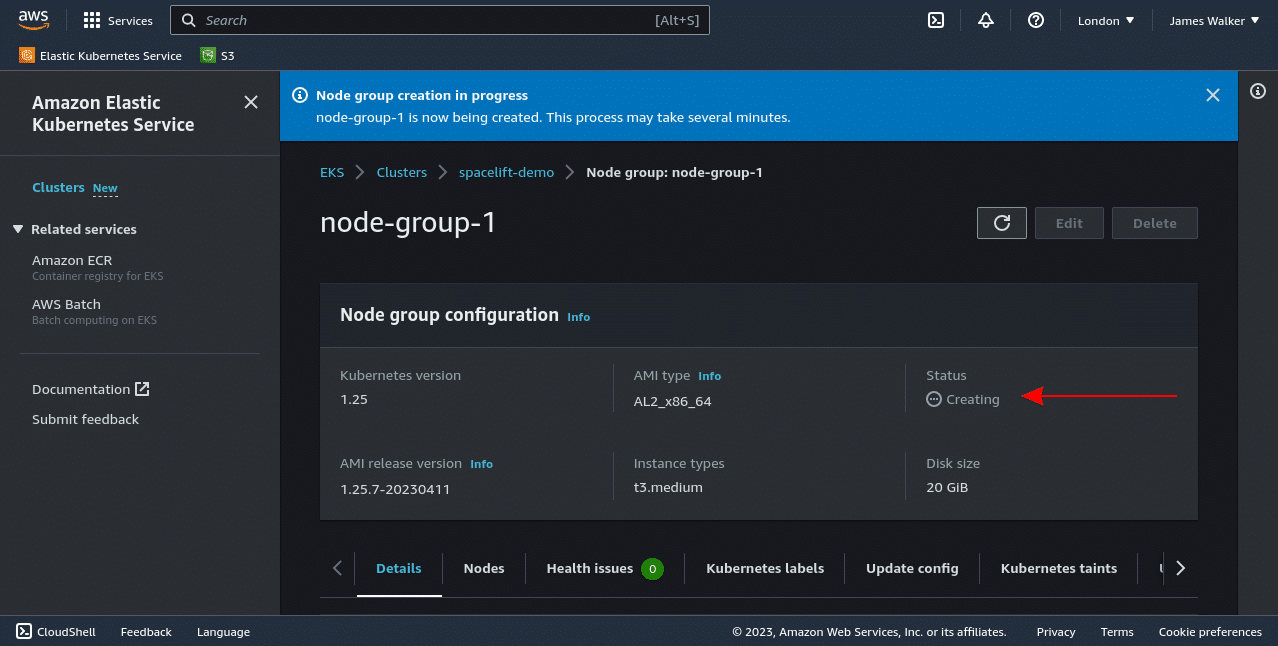This screenshot has width=1278, height=646.
Task: Open Info next to AMI release version
Action: coord(481,464)
